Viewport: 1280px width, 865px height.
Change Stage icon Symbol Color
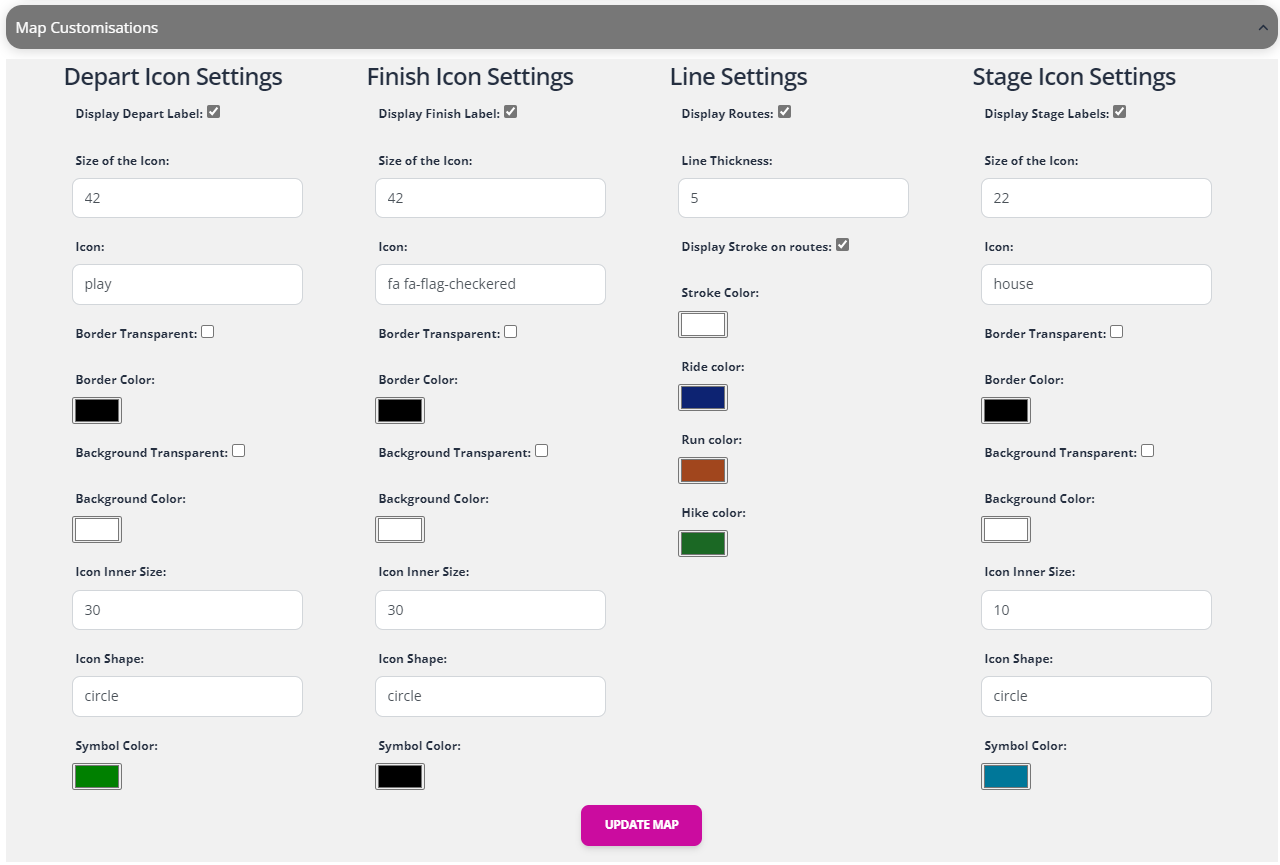click(1006, 776)
